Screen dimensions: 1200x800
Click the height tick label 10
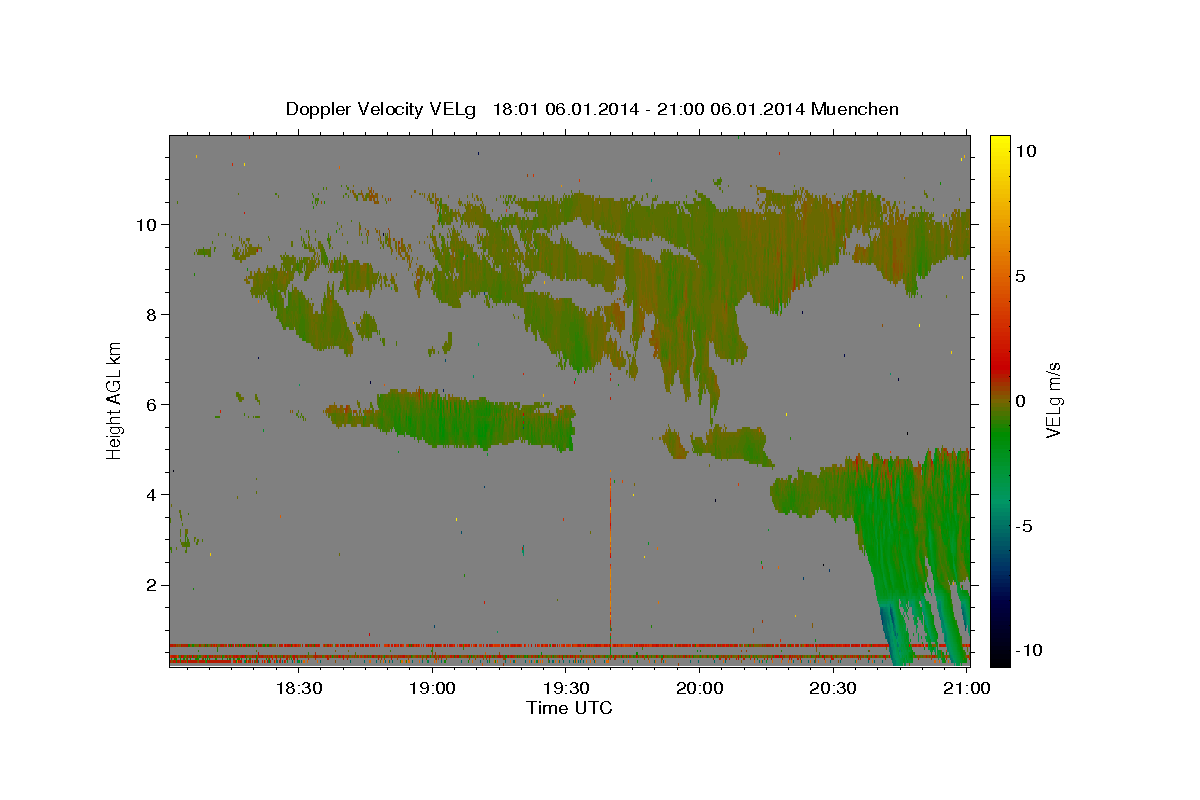point(146,224)
